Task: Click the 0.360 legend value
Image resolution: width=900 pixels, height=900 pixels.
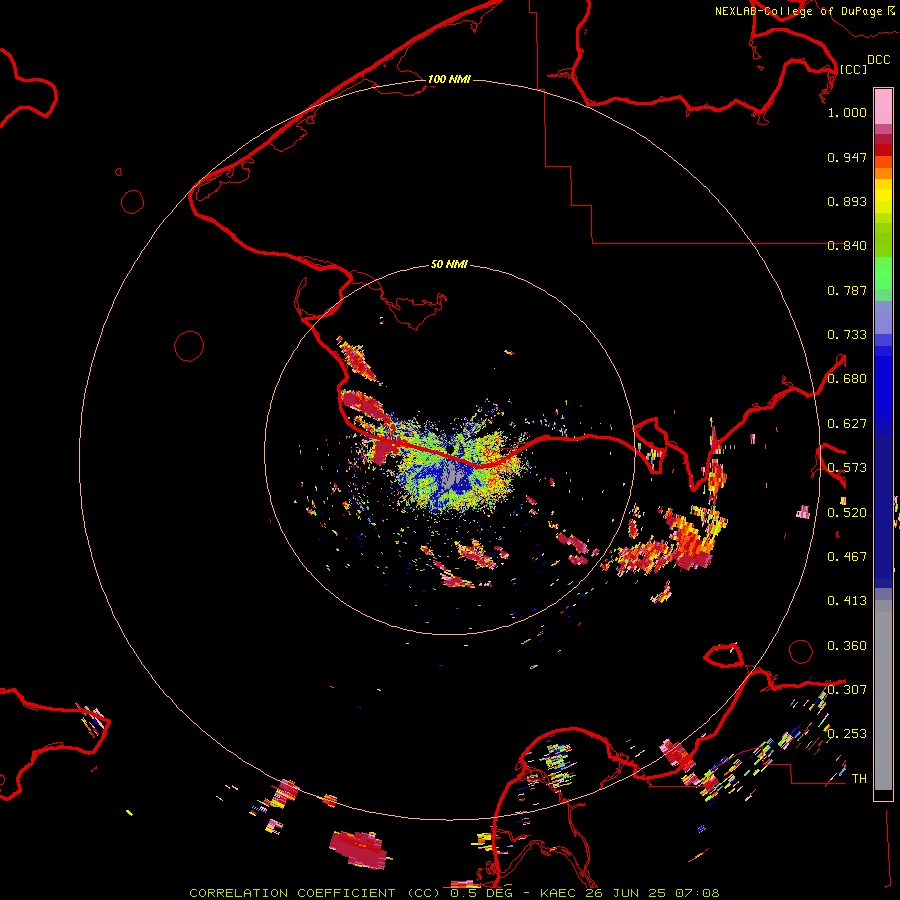Action: (x=847, y=646)
